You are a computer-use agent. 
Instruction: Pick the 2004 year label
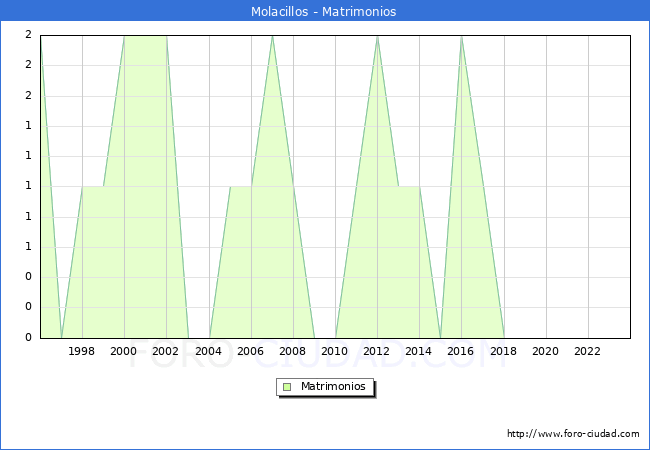(208, 351)
